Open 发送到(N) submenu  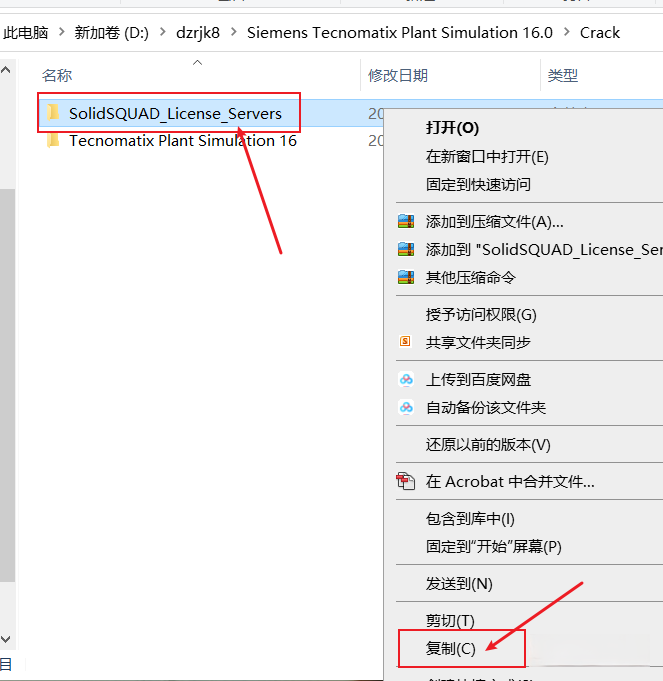pos(459,584)
